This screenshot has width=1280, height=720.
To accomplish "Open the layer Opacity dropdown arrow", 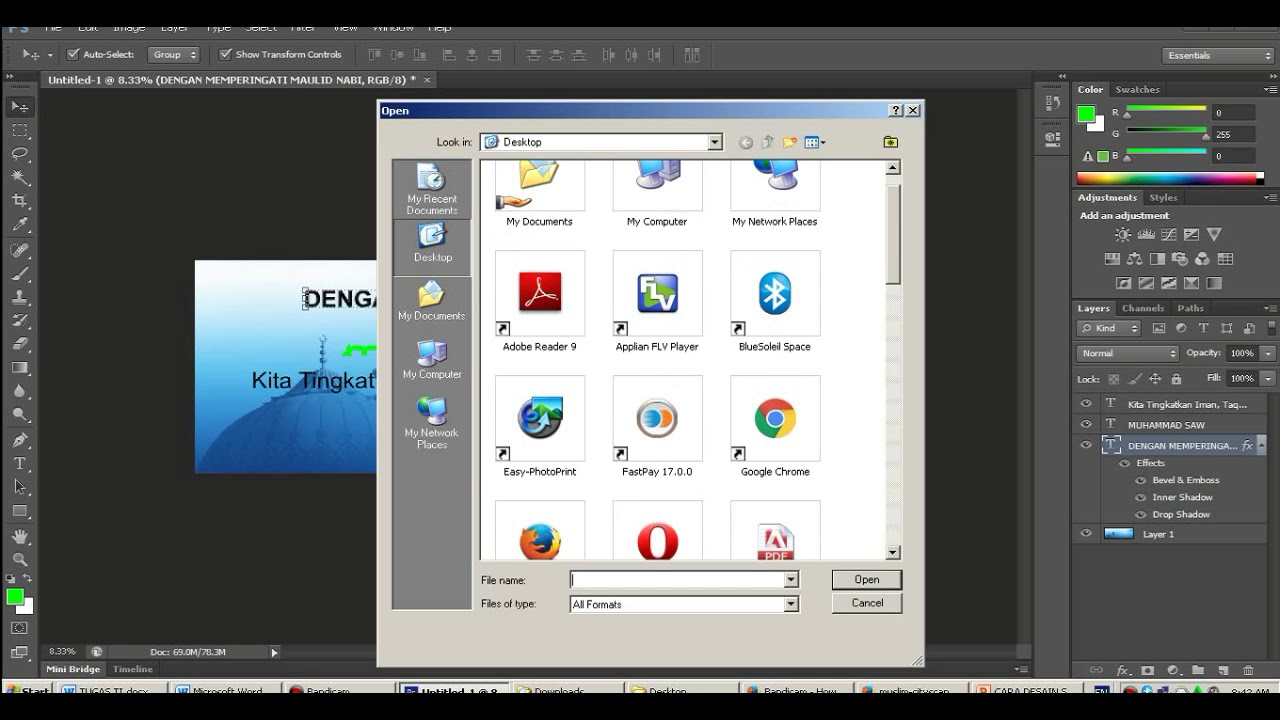I will (x=1268, y=353).
